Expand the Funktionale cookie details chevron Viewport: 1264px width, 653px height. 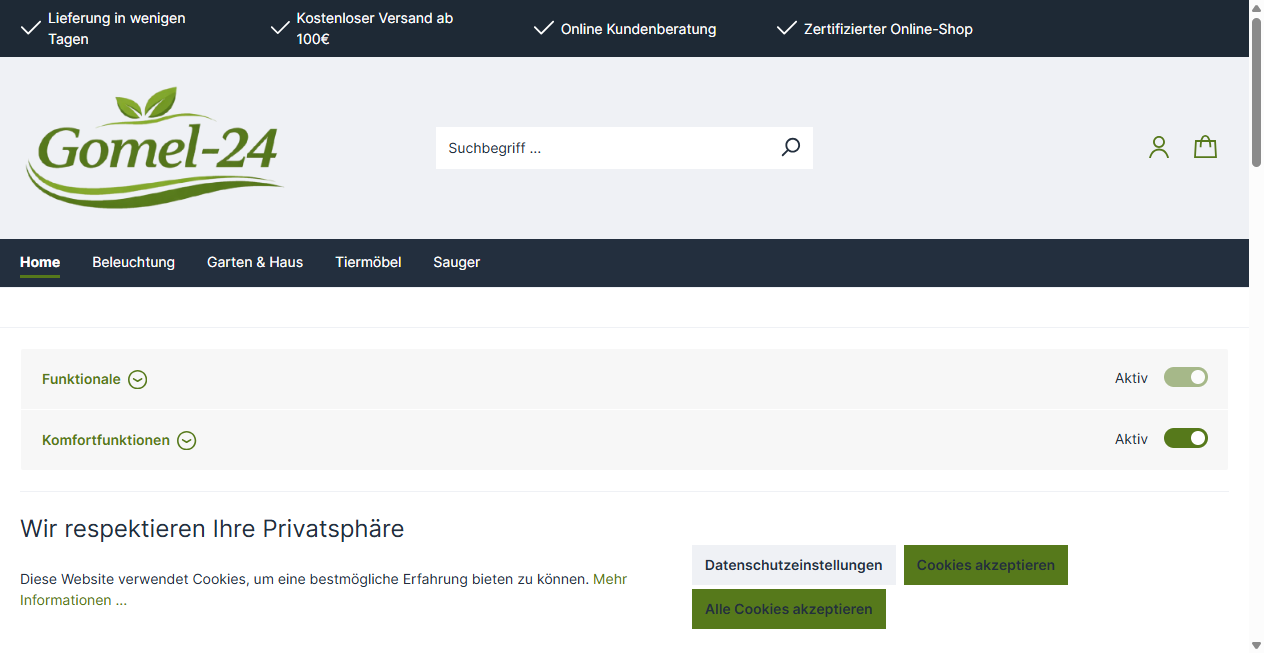(x=137, y=379)
